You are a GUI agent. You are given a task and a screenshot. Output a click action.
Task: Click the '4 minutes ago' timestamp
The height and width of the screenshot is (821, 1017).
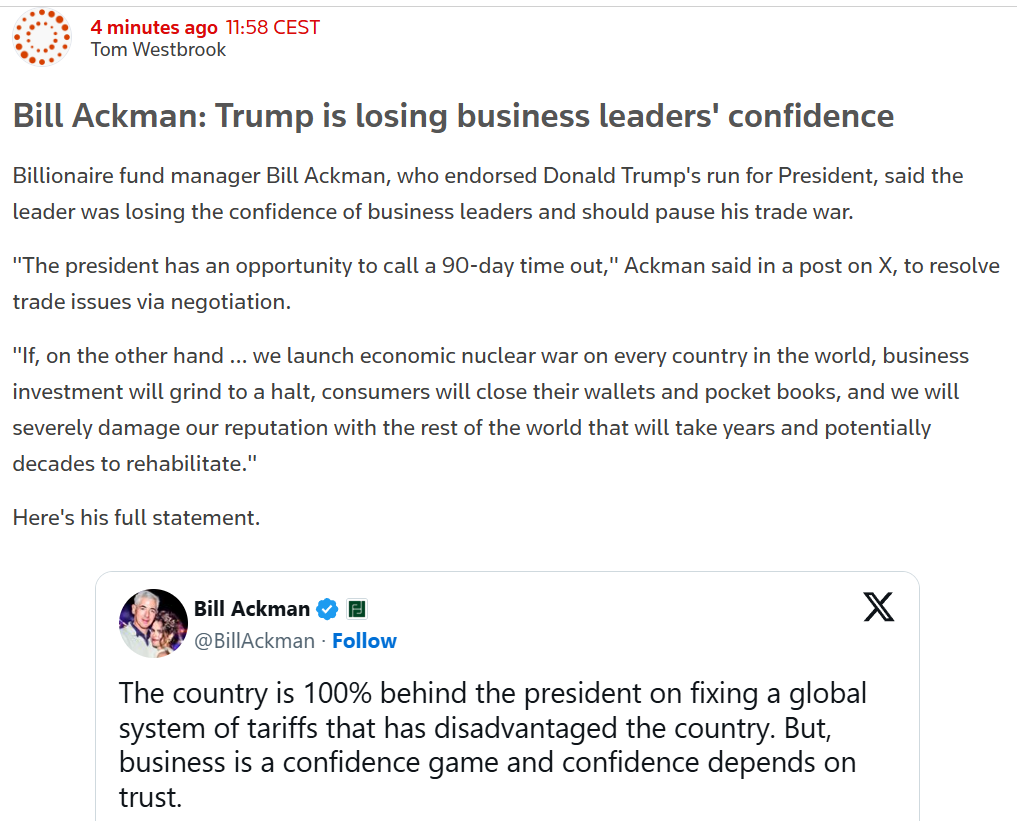[x=154, y=27]
